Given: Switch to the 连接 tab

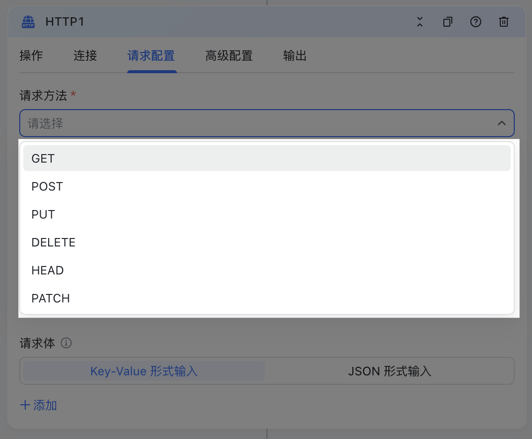Looking at the screenshot, I should pyautogui.click(x=85, y=56).
